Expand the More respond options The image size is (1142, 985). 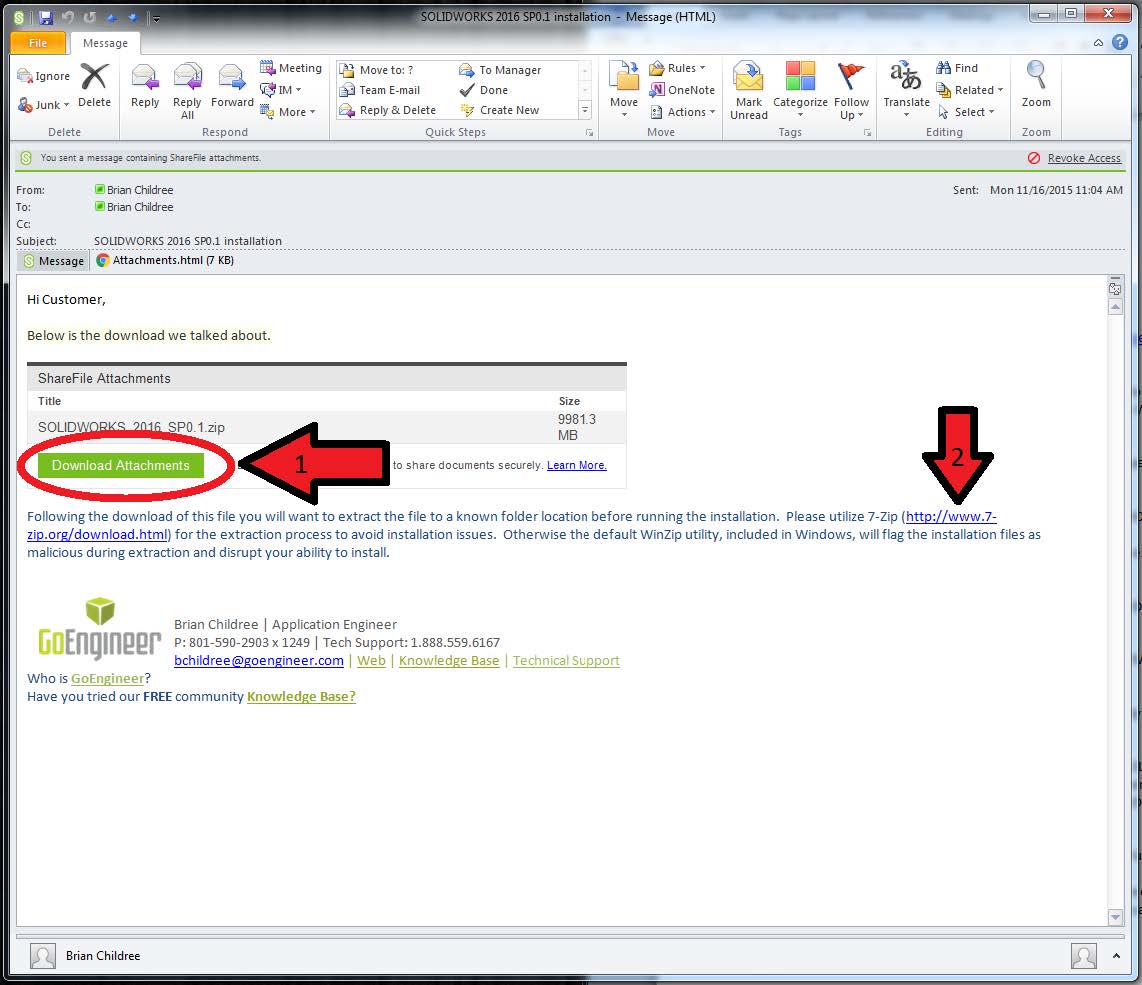point(288,111)
